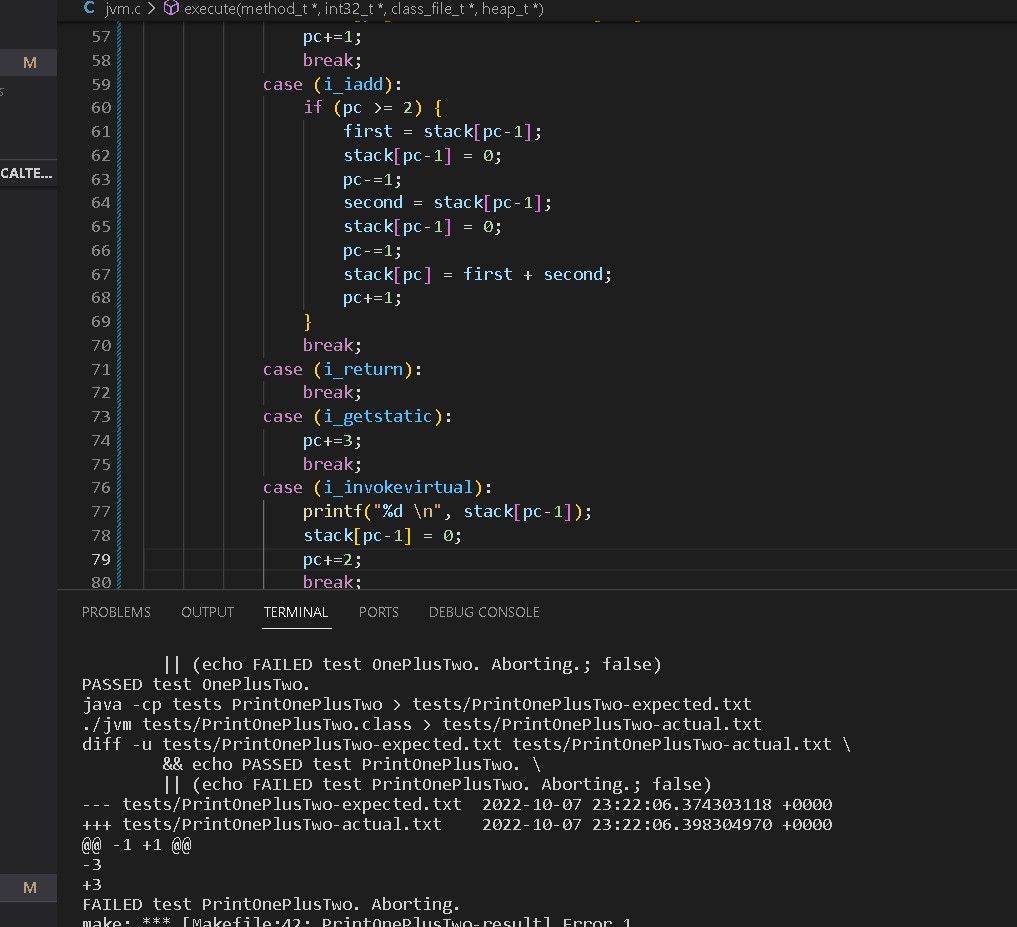The image size is (1017, 927).
Task: Click the breadcrumb chevron after jvm.c
Action: pyautogui.click(x=151, y=9)
